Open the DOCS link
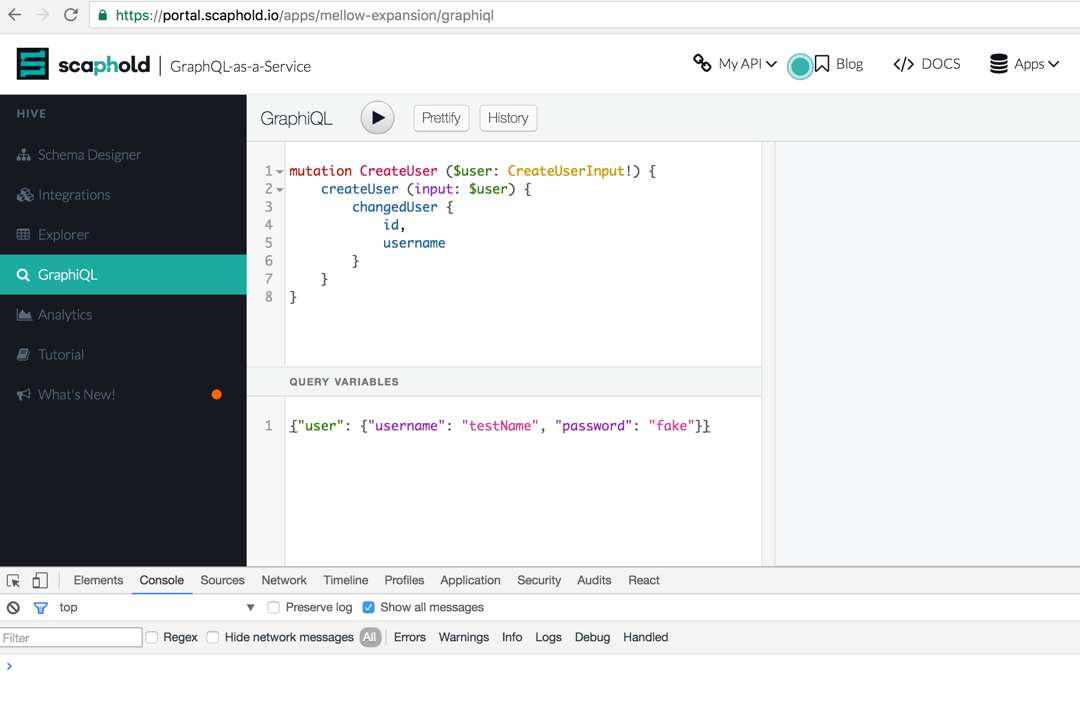Image resolution: width=1080 pixels, height=725 pixels. tap(926, 64)
